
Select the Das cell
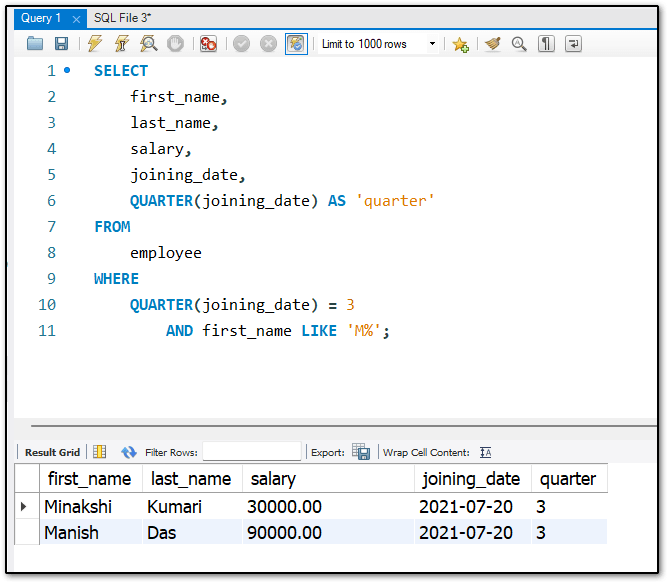click(x=192, y=532)
